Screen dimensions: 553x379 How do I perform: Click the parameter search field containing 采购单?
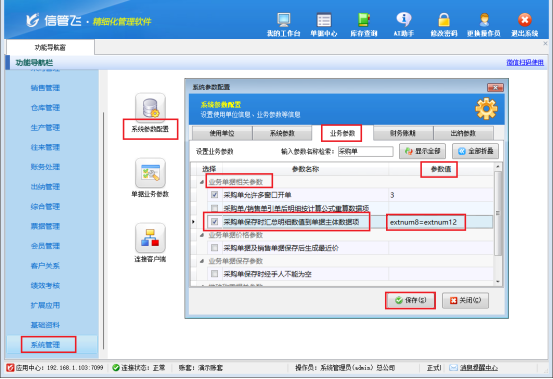[x=365, y=152]
